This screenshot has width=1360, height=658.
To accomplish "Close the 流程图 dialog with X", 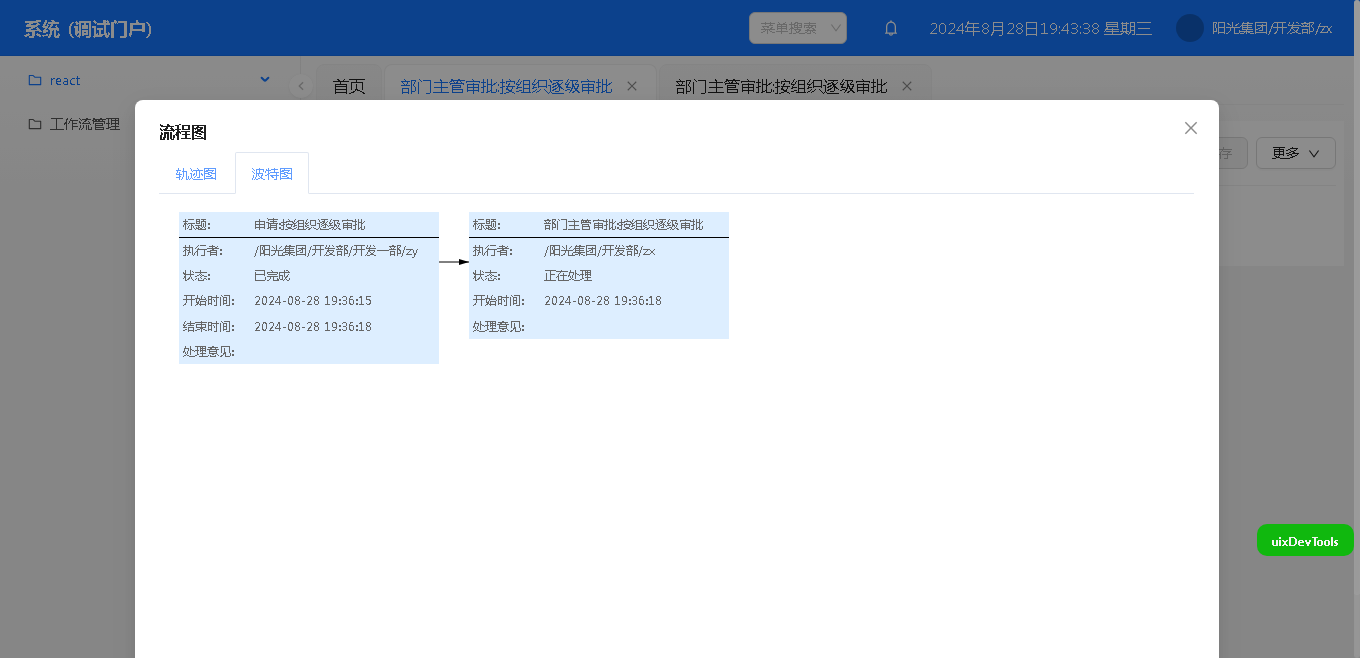I will pos(1190,128).
